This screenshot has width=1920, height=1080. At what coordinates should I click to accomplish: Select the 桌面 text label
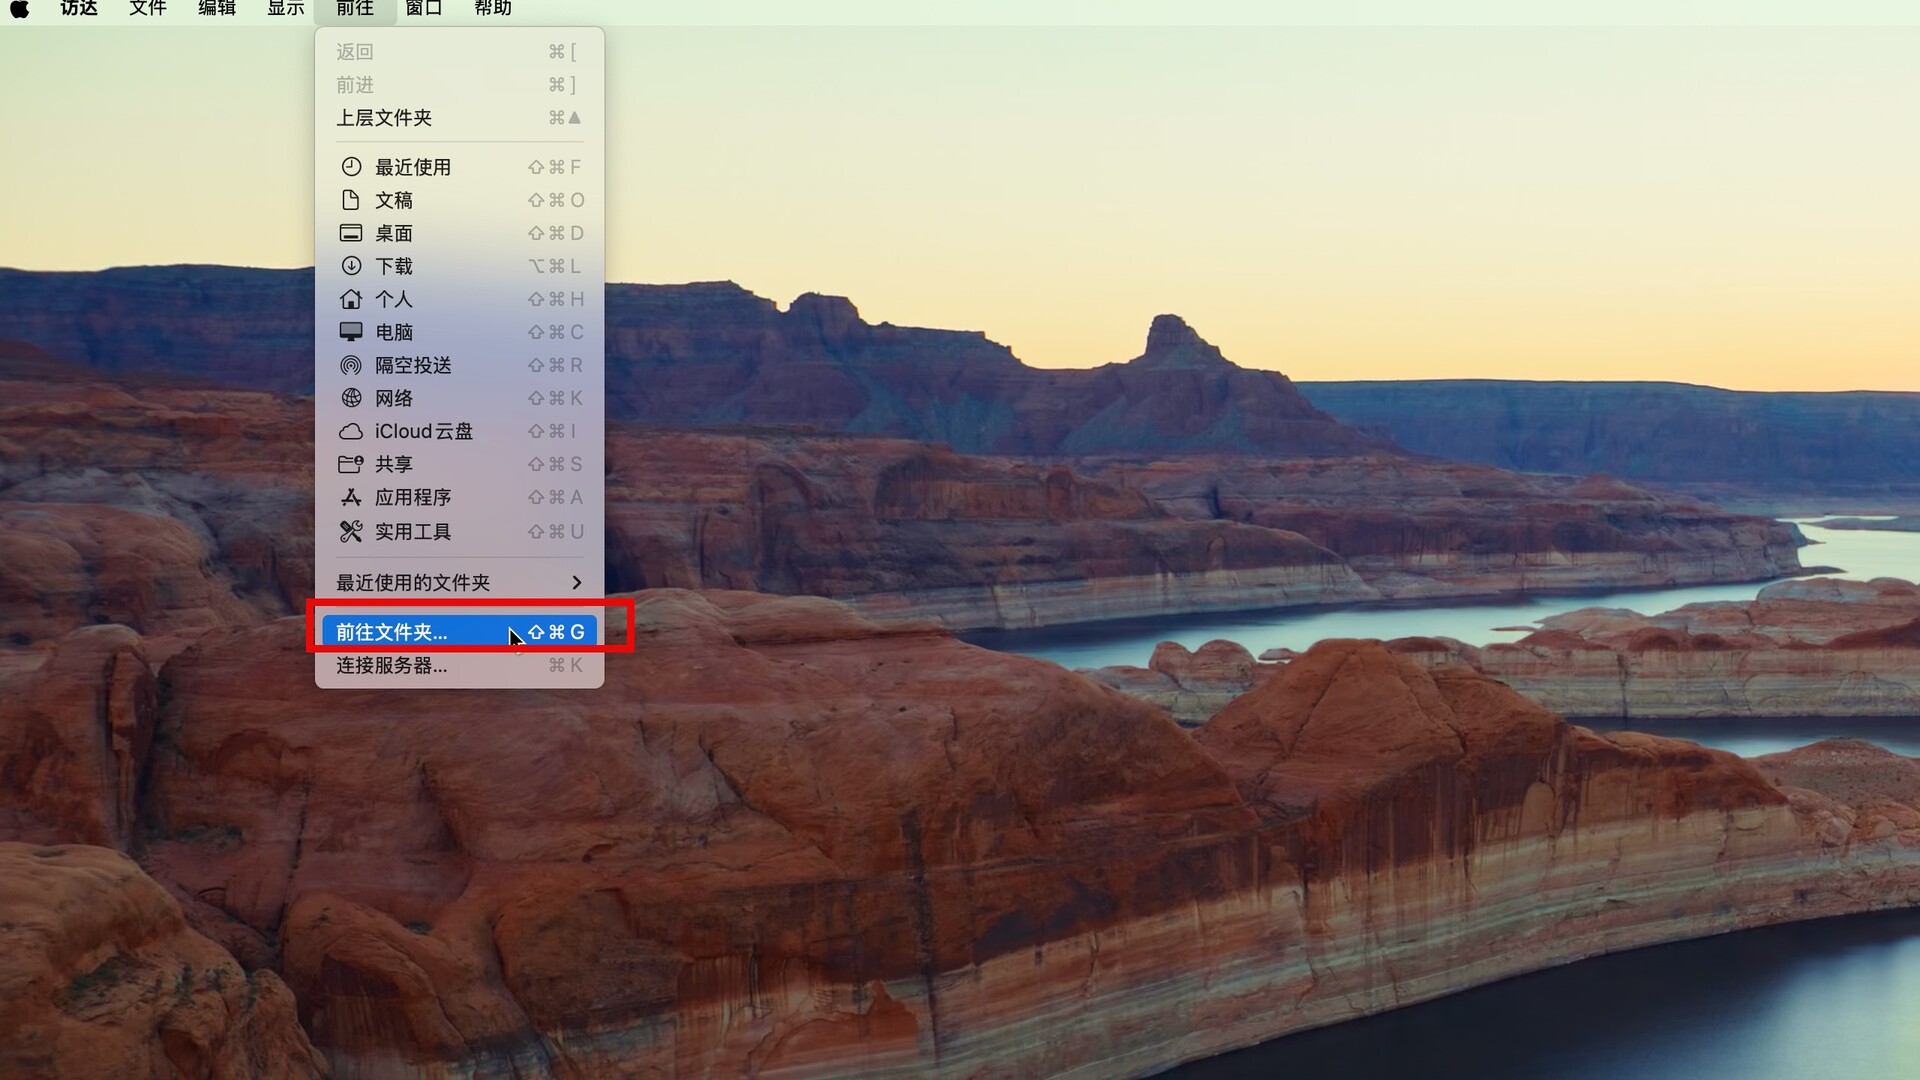[394, 233]
